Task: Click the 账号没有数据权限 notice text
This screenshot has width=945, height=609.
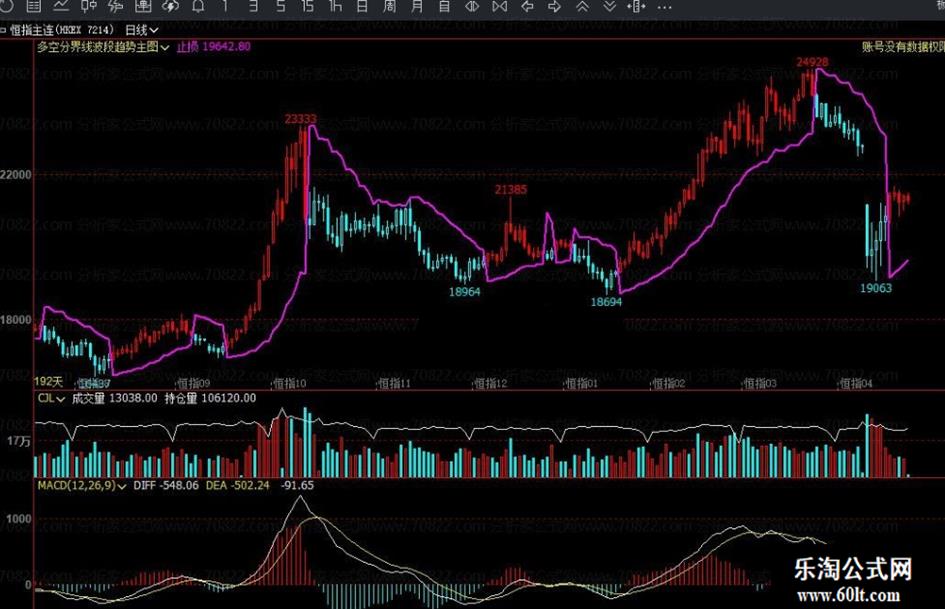Action: (x=903, y=47)
